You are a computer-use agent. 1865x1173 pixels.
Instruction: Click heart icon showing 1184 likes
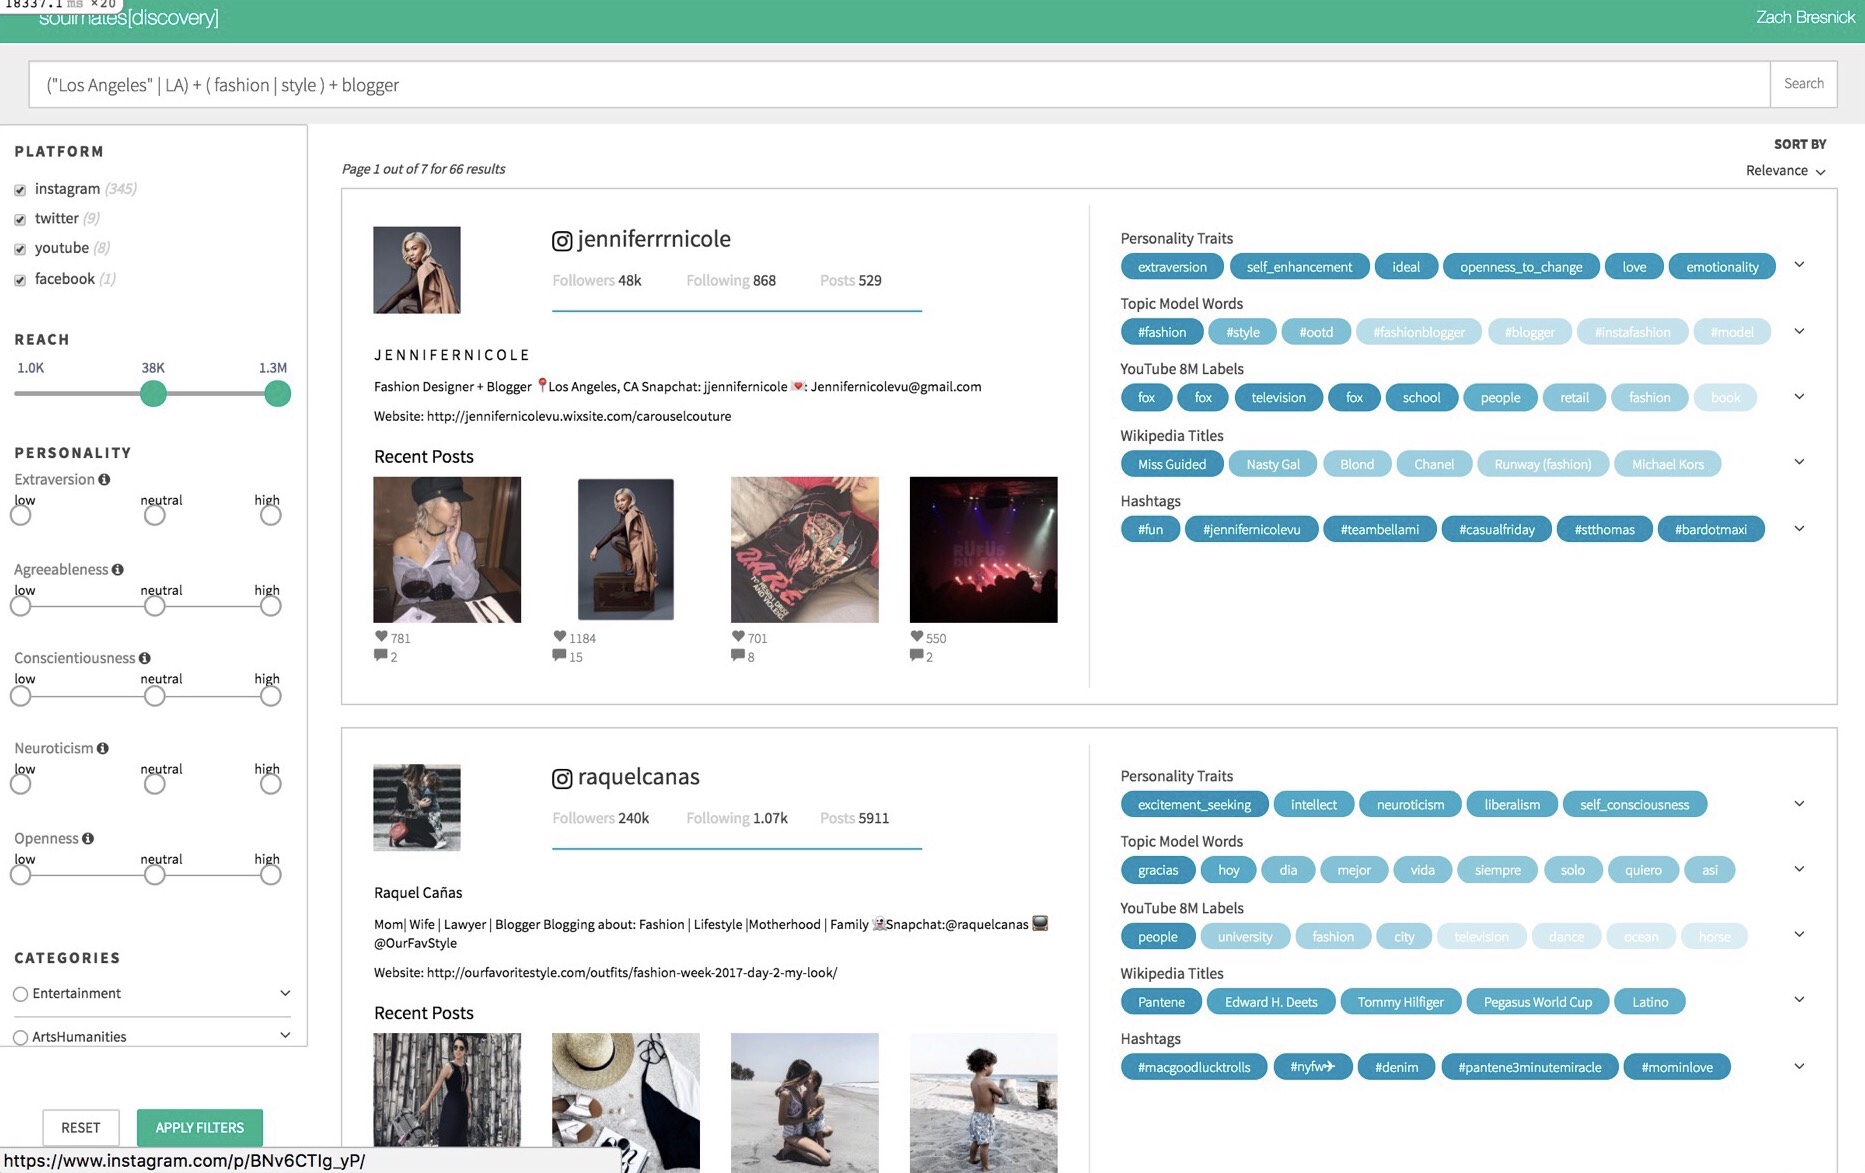[x=560, y=636]
